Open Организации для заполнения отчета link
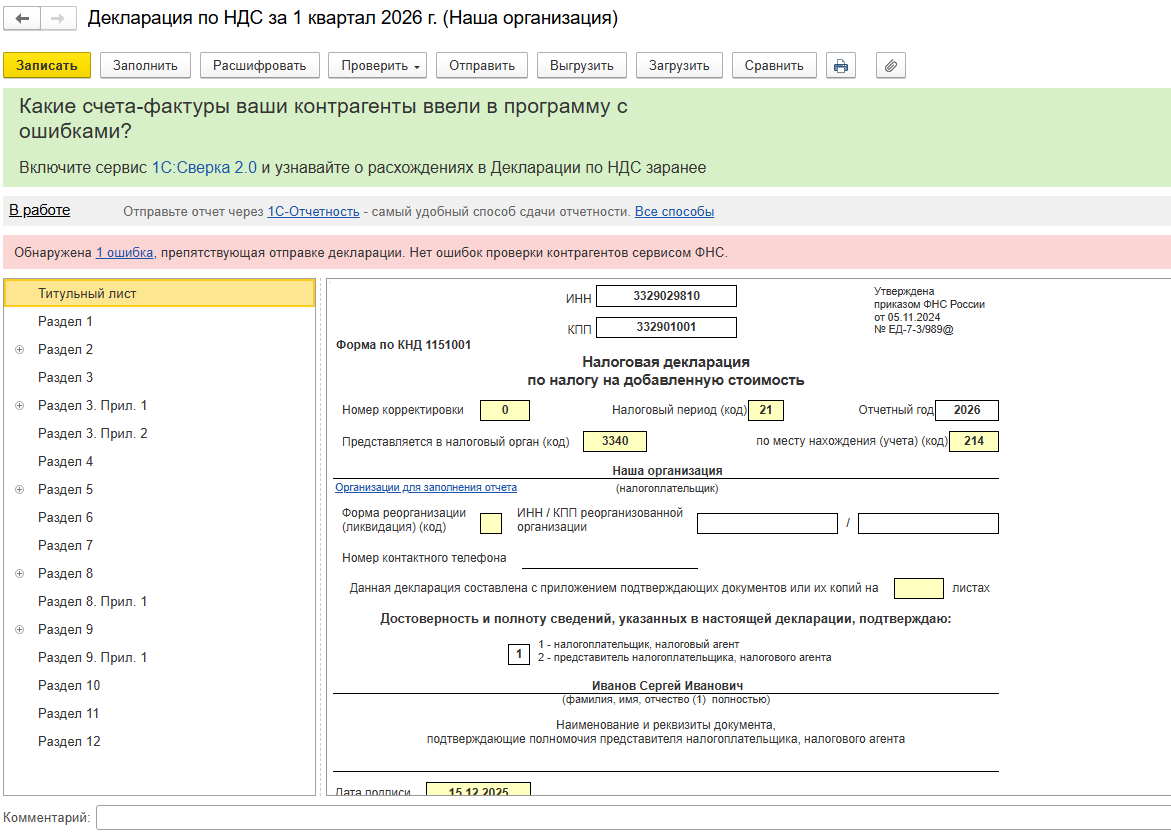Screen dimensions: 1171x836 pyautogui.click(x=426, y=487)
